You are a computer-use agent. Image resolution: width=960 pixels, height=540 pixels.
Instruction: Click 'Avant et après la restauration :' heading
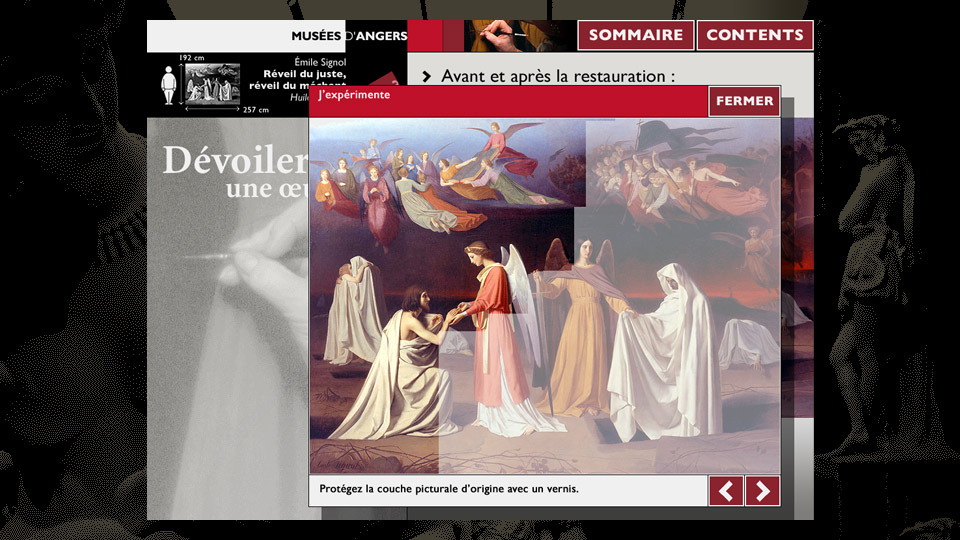point(558,77)
